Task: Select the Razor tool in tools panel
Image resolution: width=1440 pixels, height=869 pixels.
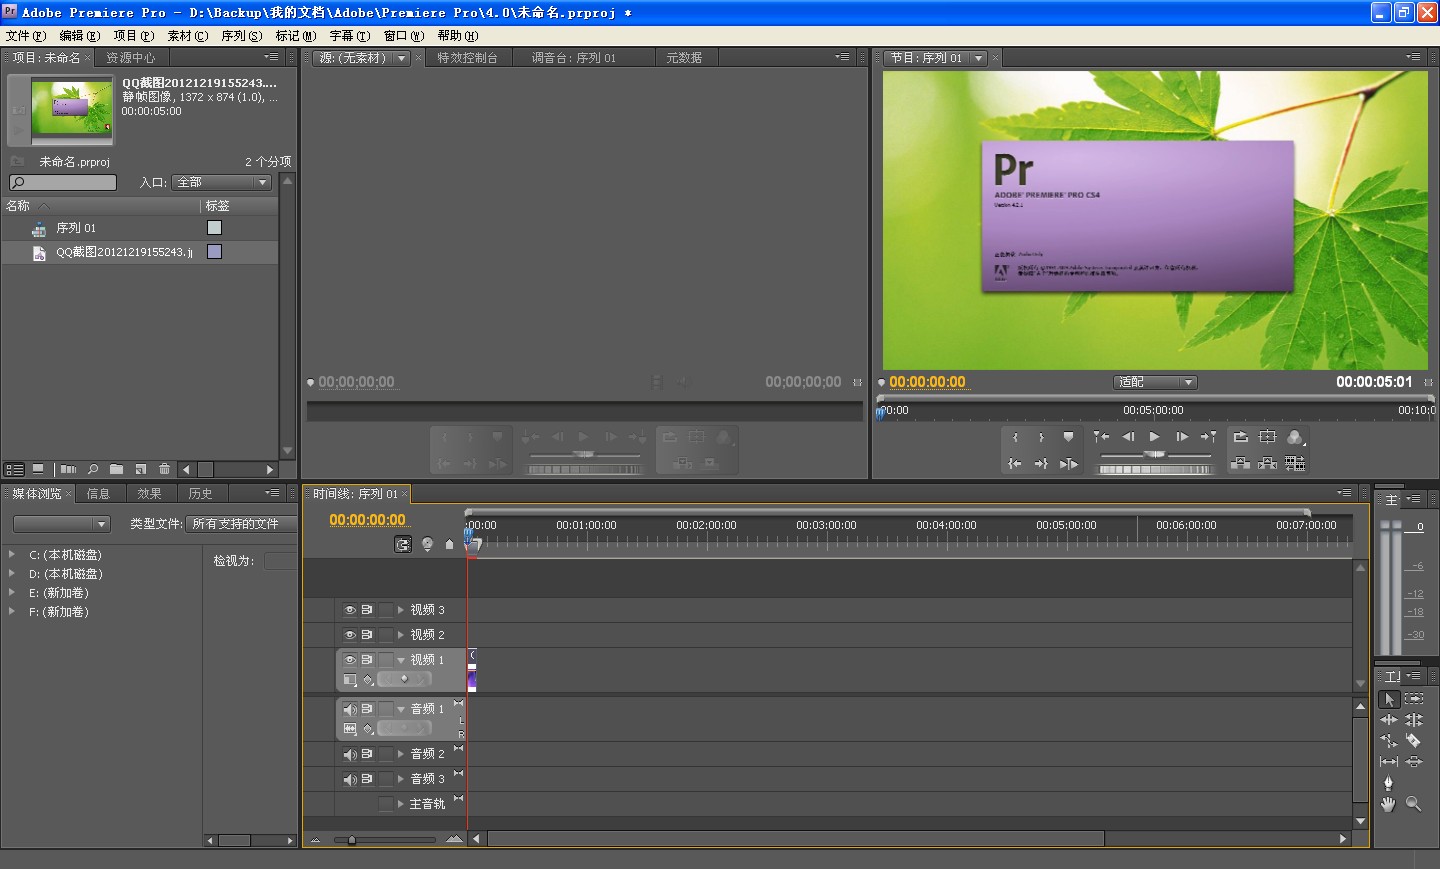Action: tap(1413, 741)
